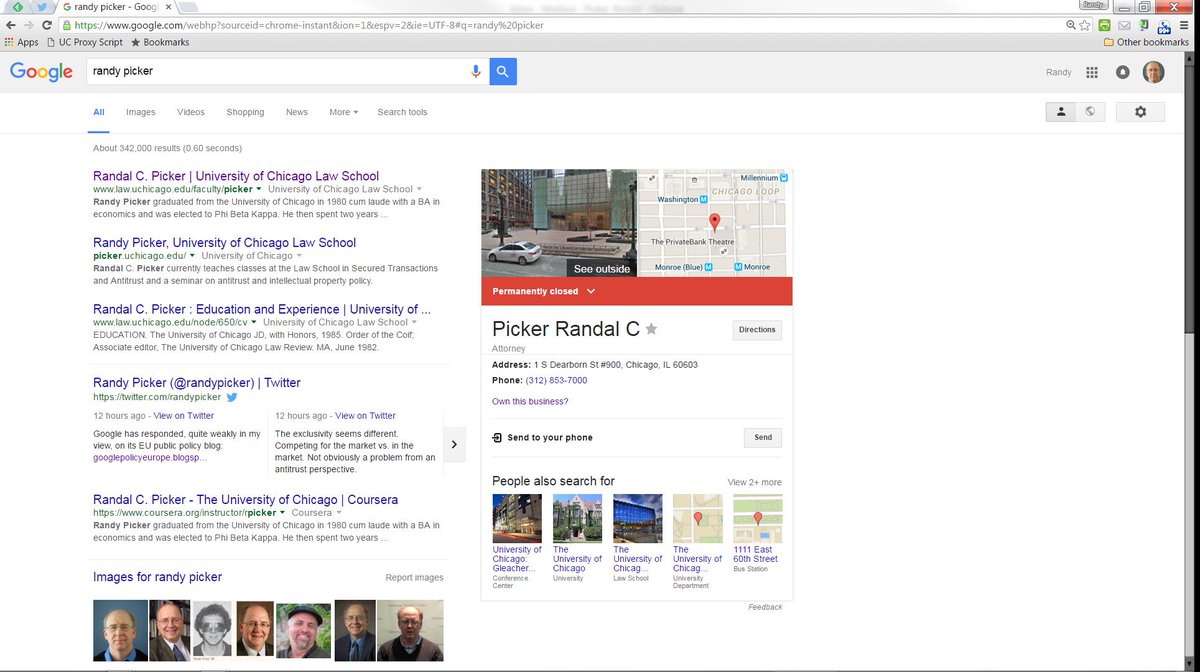Viewport: 1200px width, 672px height.
Task: Click Report images link
Action: coord(414,578)
